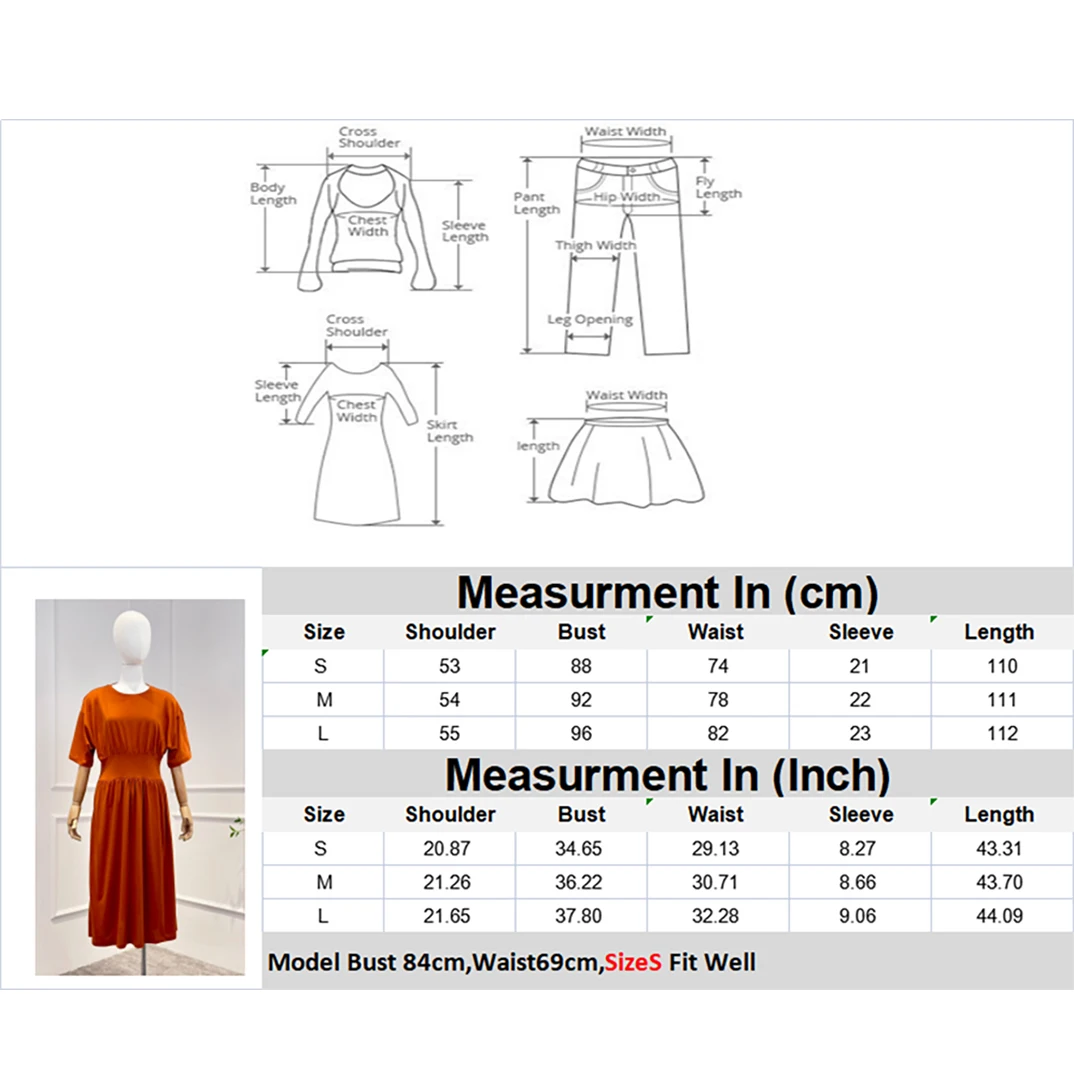
Task: Click the dress outline measurement diagram
Action: [364, 421]
